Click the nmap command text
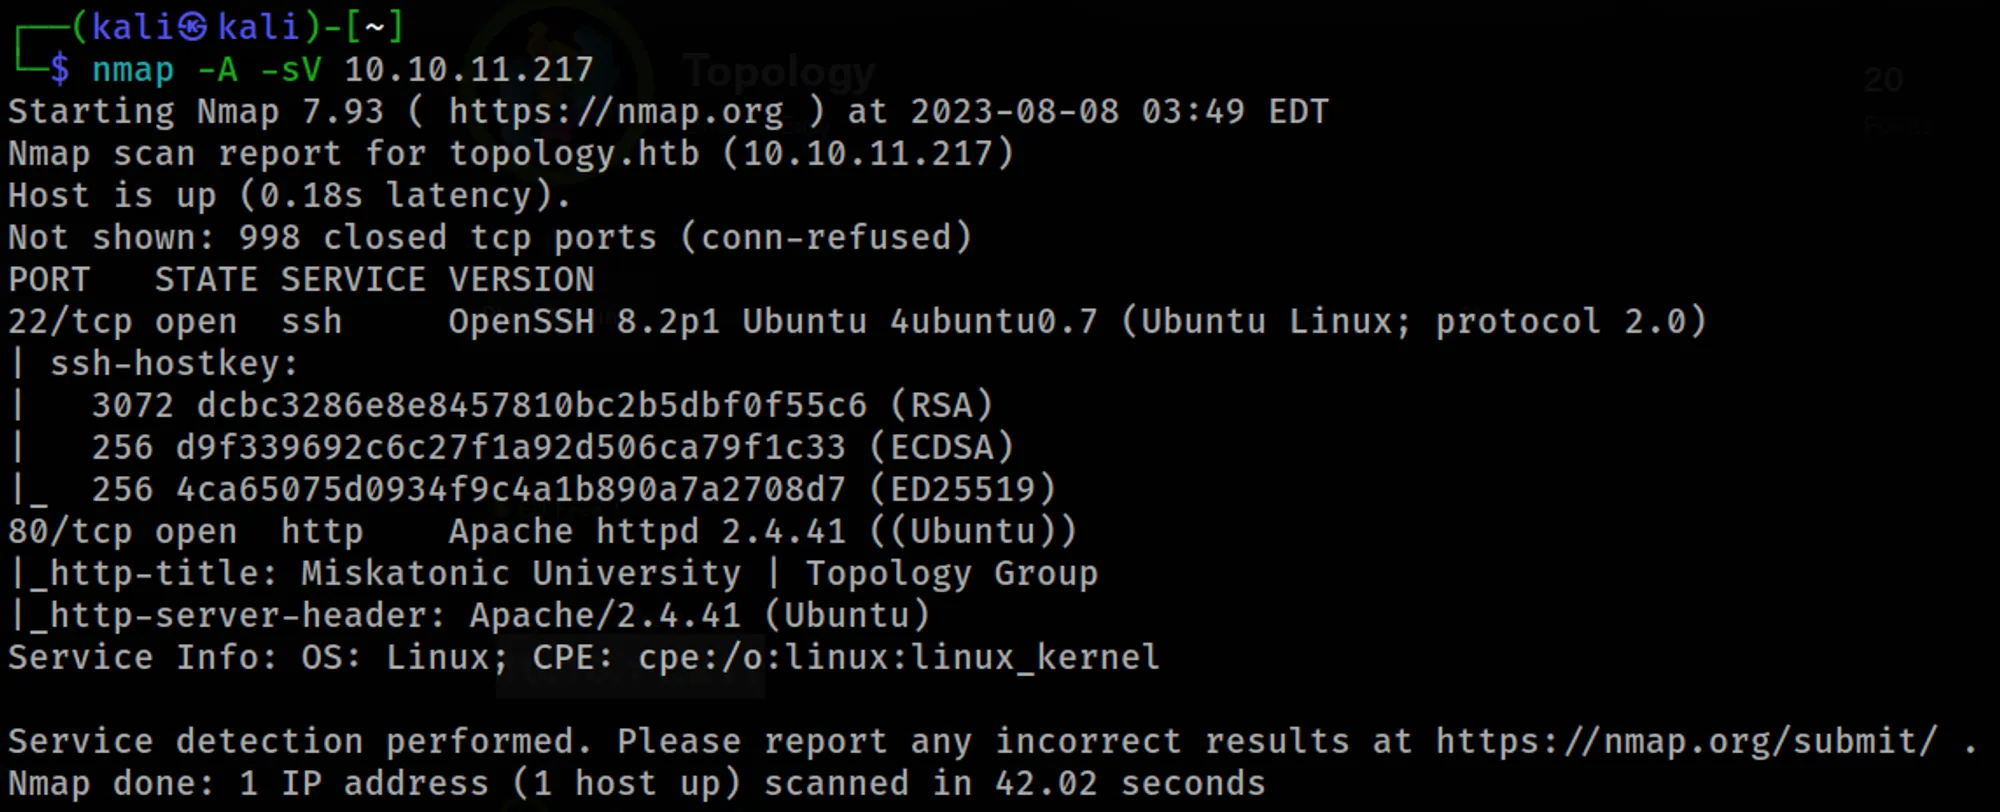The image size is (2000, 812). (342, 69)
